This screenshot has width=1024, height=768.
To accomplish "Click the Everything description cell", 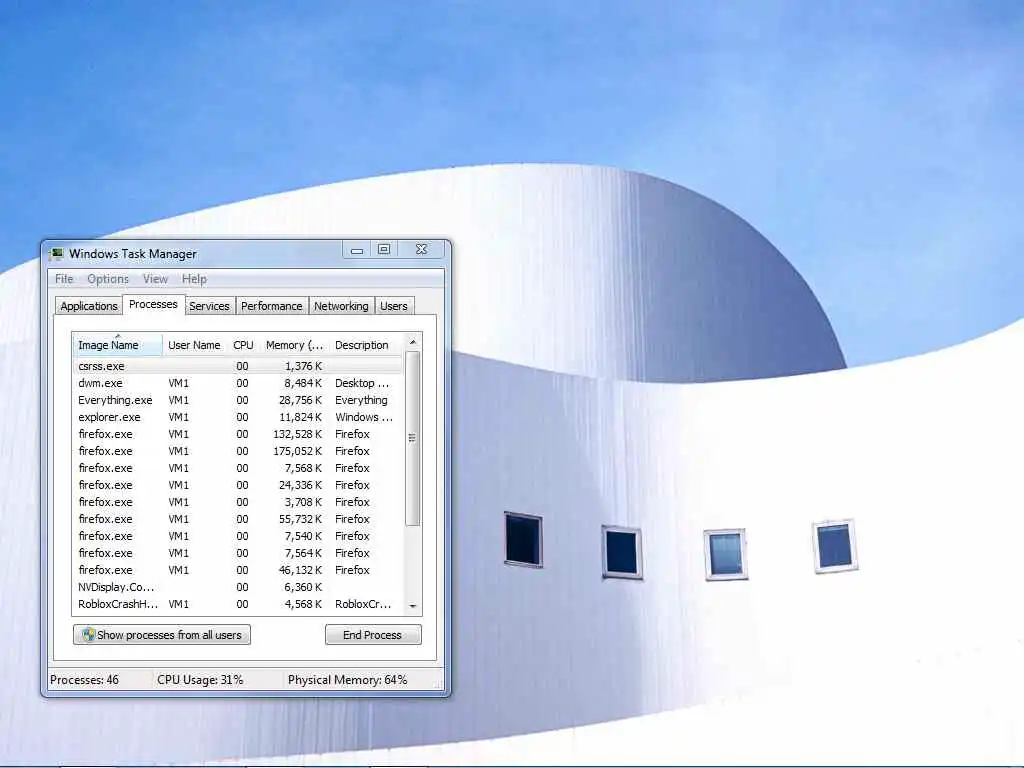I will click(x=361, y=400).
